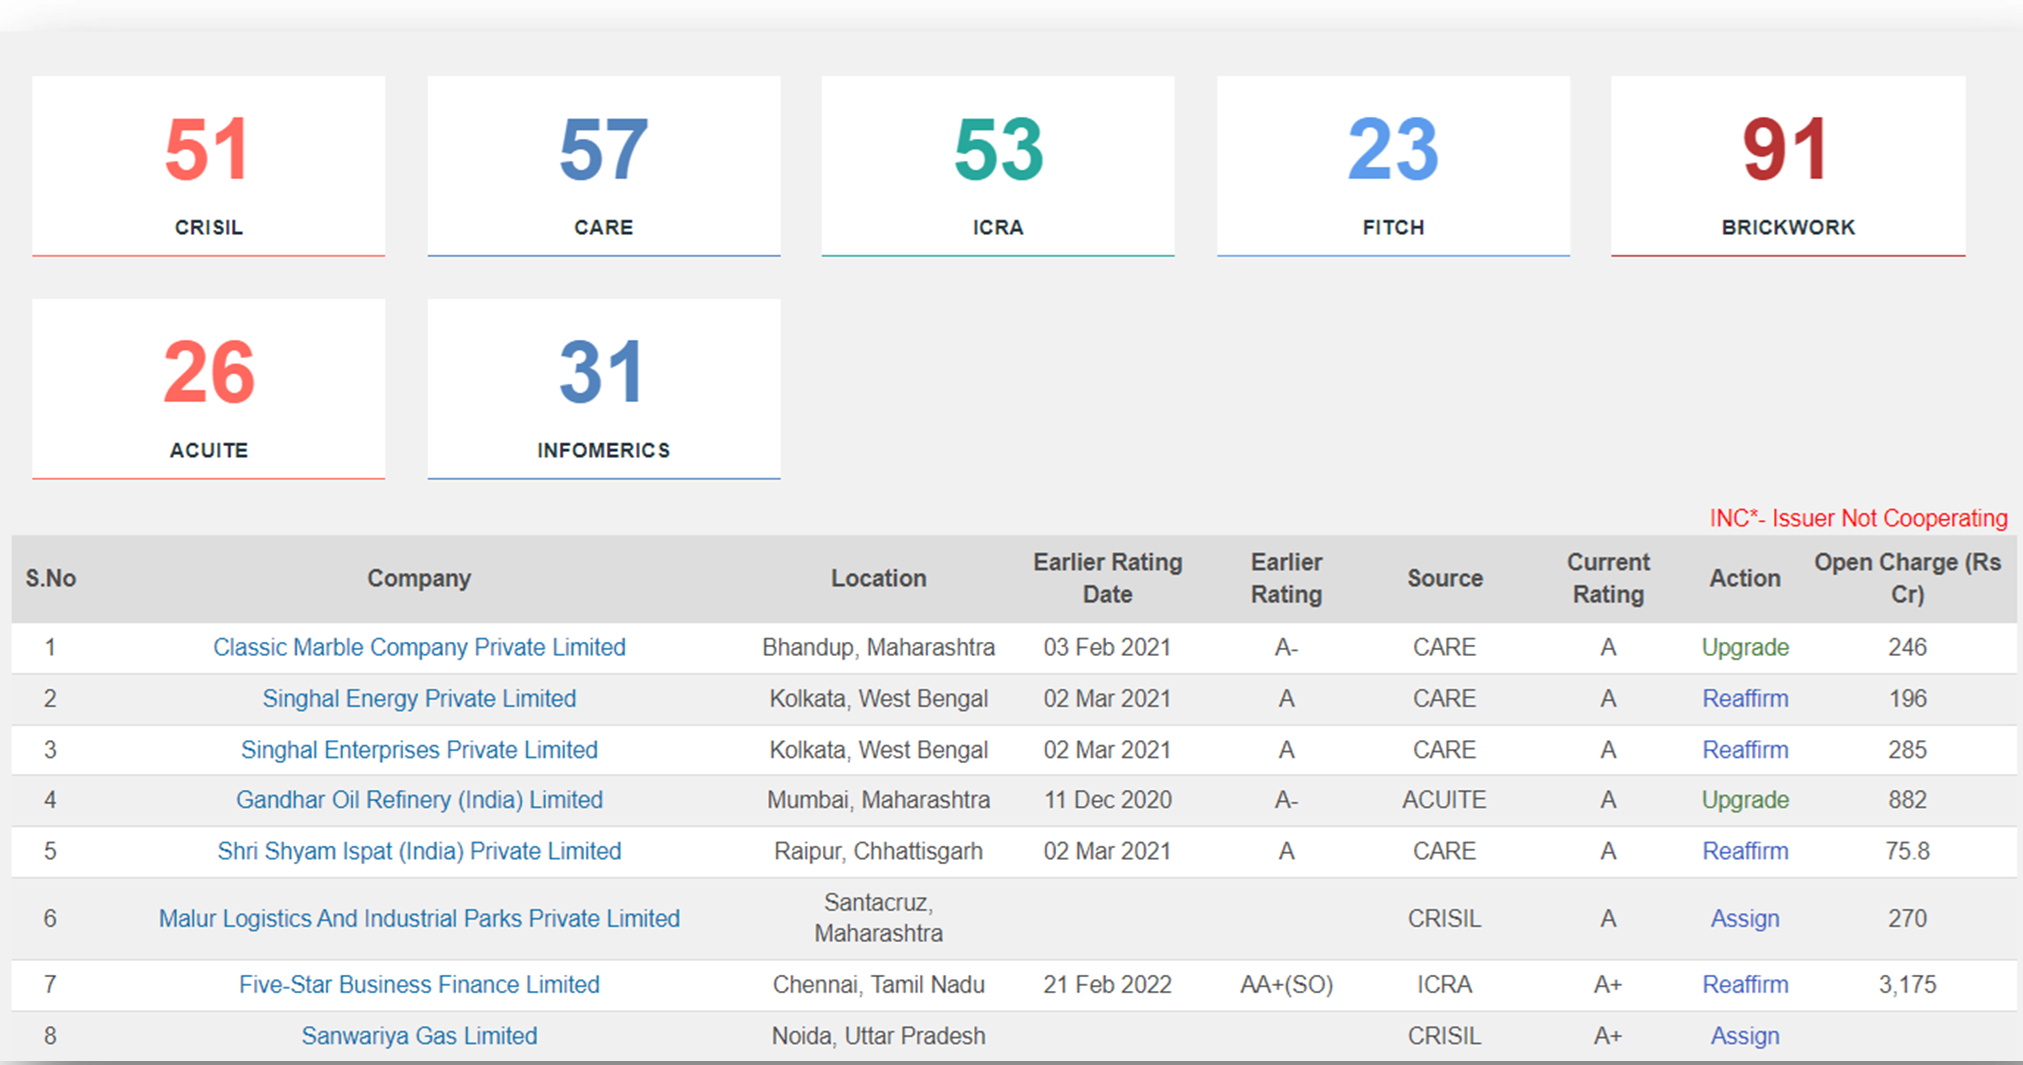Select the open charge value 3,175
This screenshot has height=1065, width=2023.
pos(1908,984)
